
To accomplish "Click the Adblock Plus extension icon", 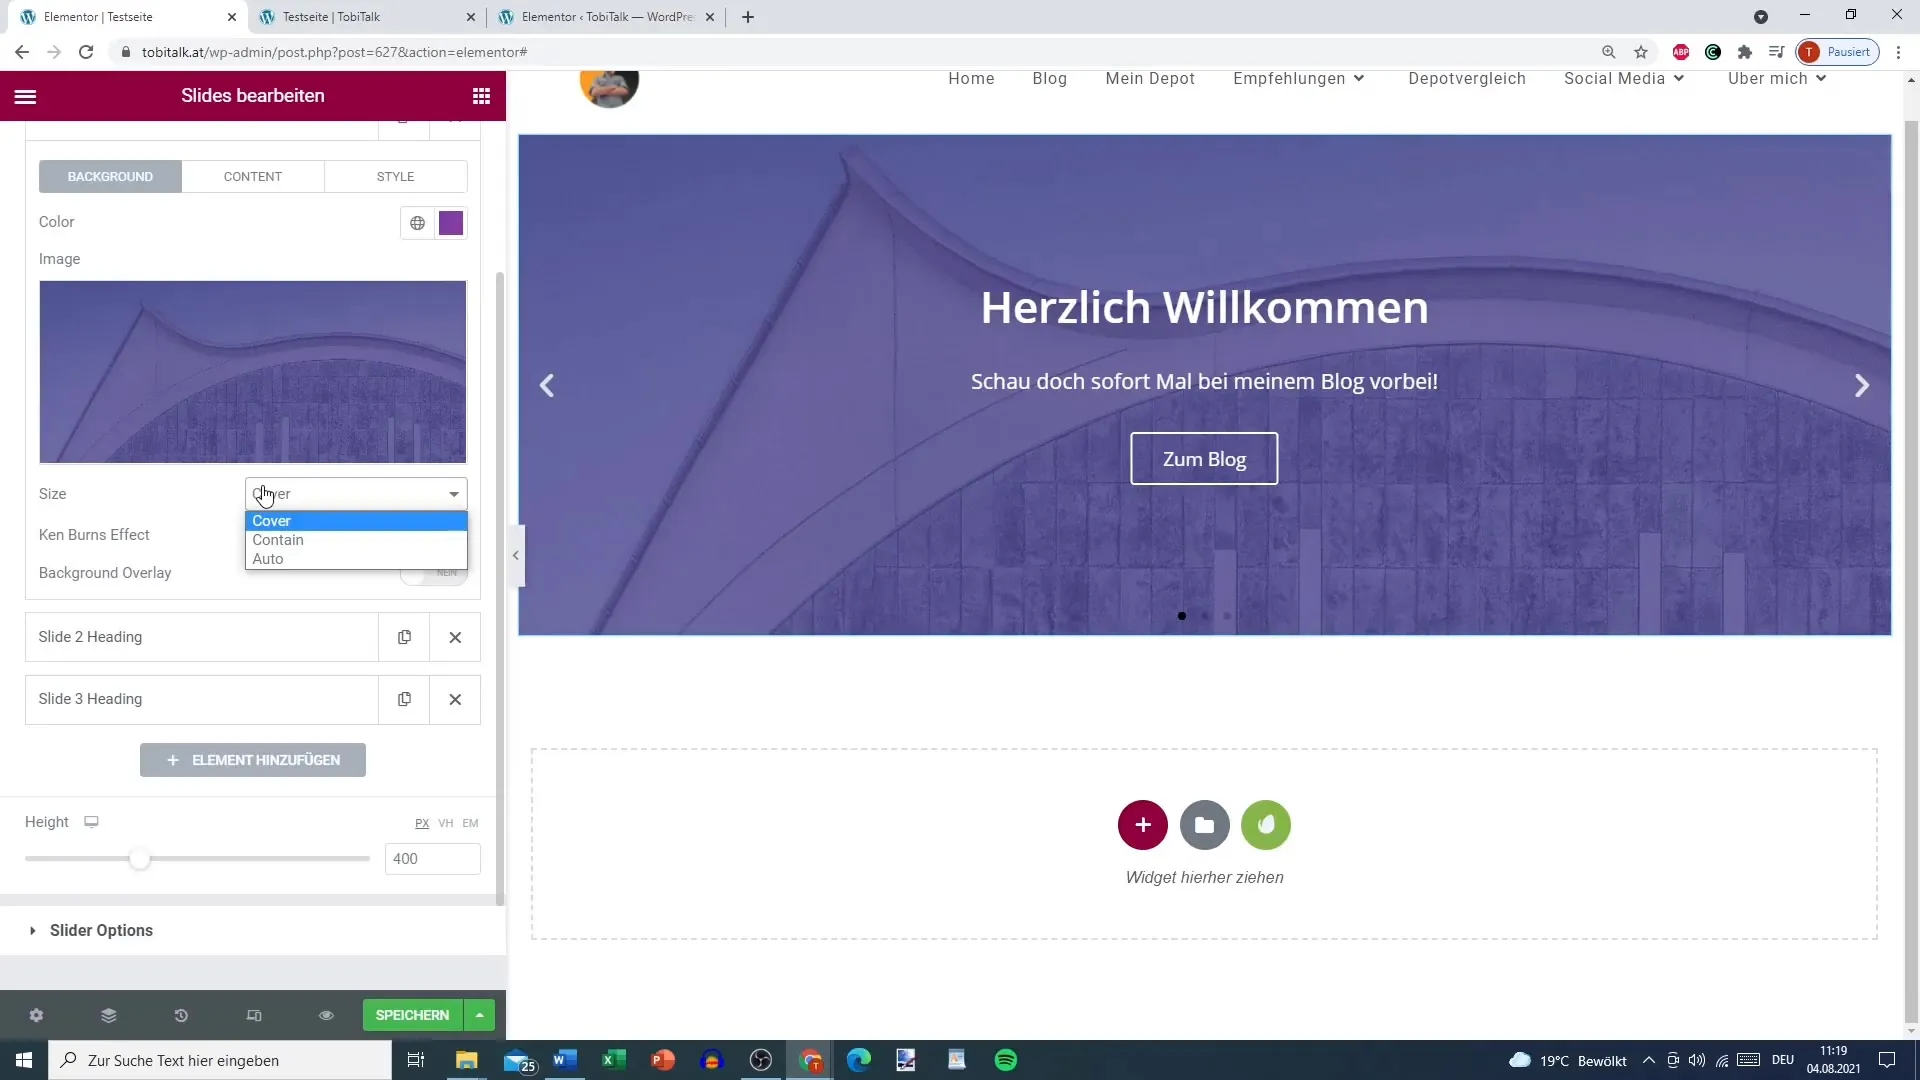I will (1681, 52).
